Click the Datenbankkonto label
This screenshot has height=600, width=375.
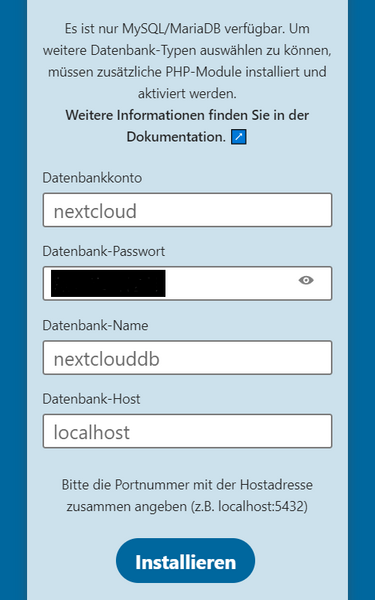point(92,178)
